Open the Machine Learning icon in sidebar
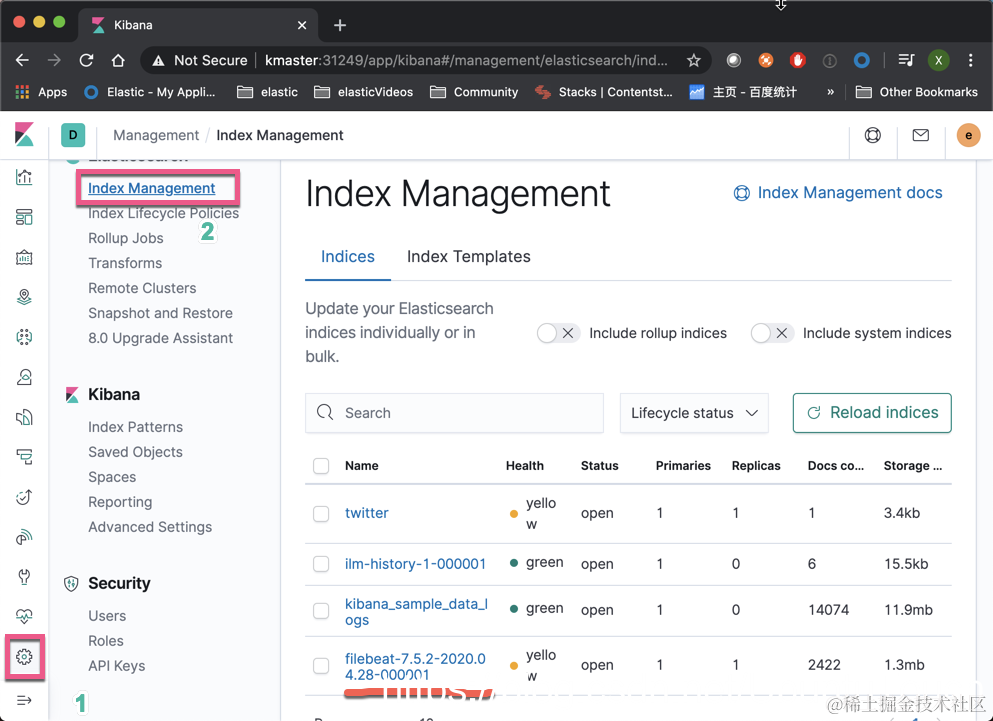This screenshot has height=721, width=993. point(24,337)
